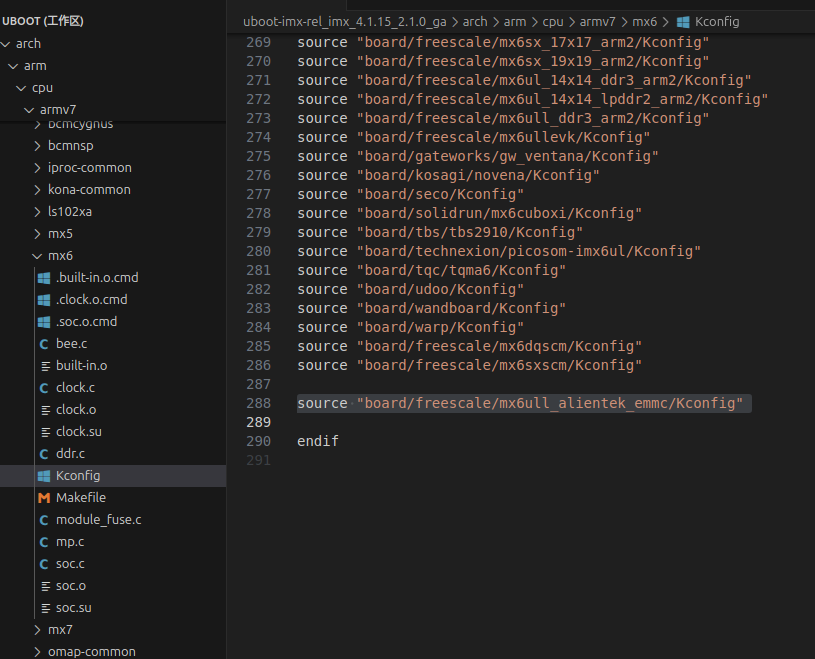815x659 pixels.
Task: Expand the omap-common folder
Action: point(37,652)
